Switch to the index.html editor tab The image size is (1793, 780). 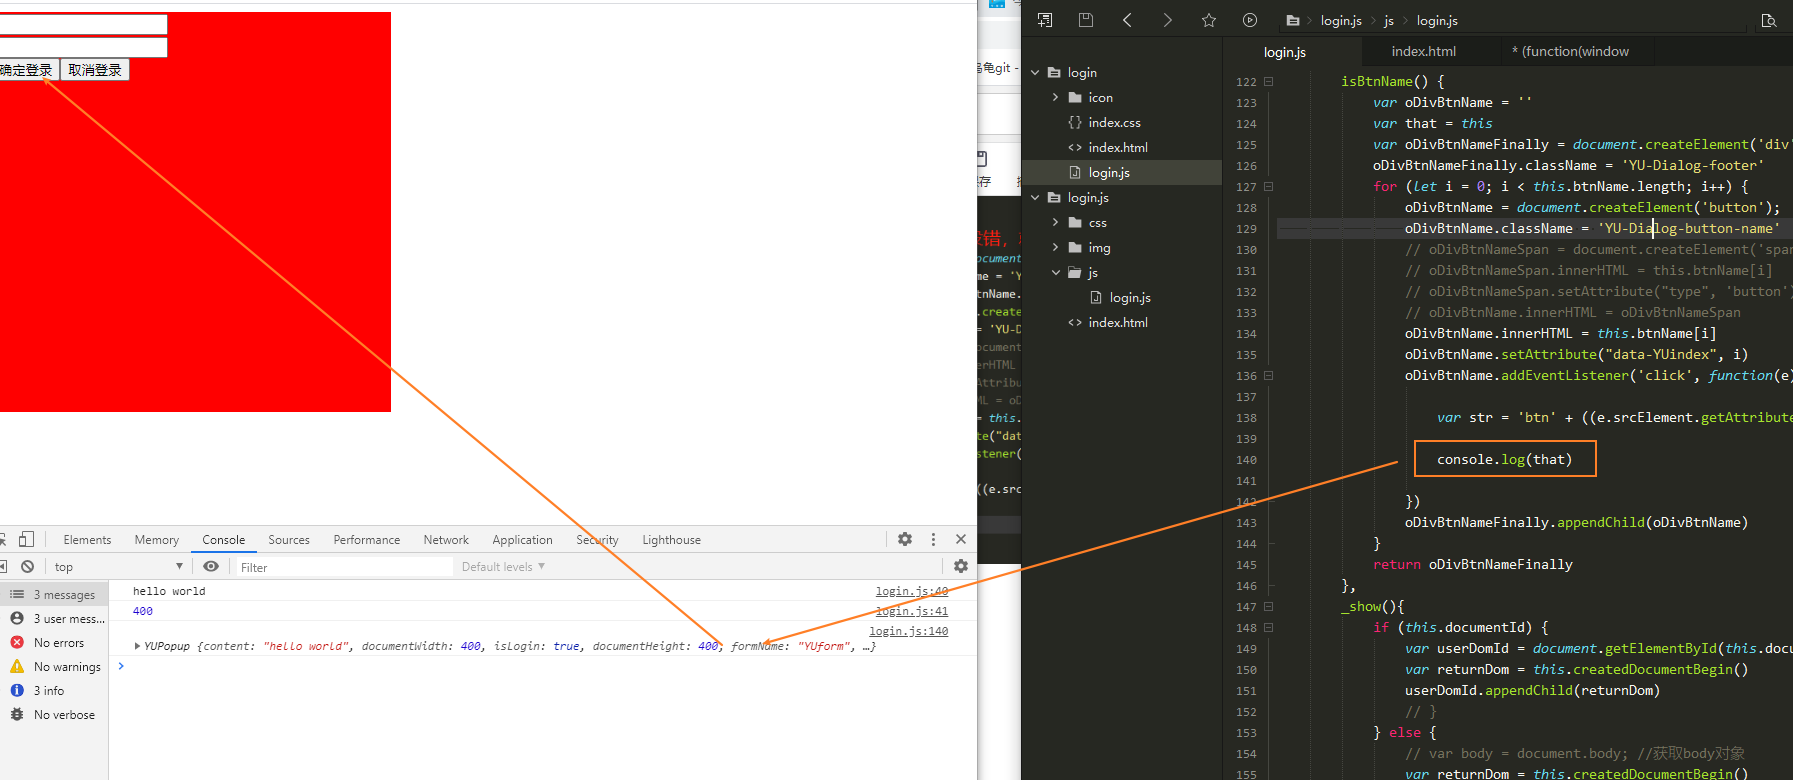point(1423,52)
